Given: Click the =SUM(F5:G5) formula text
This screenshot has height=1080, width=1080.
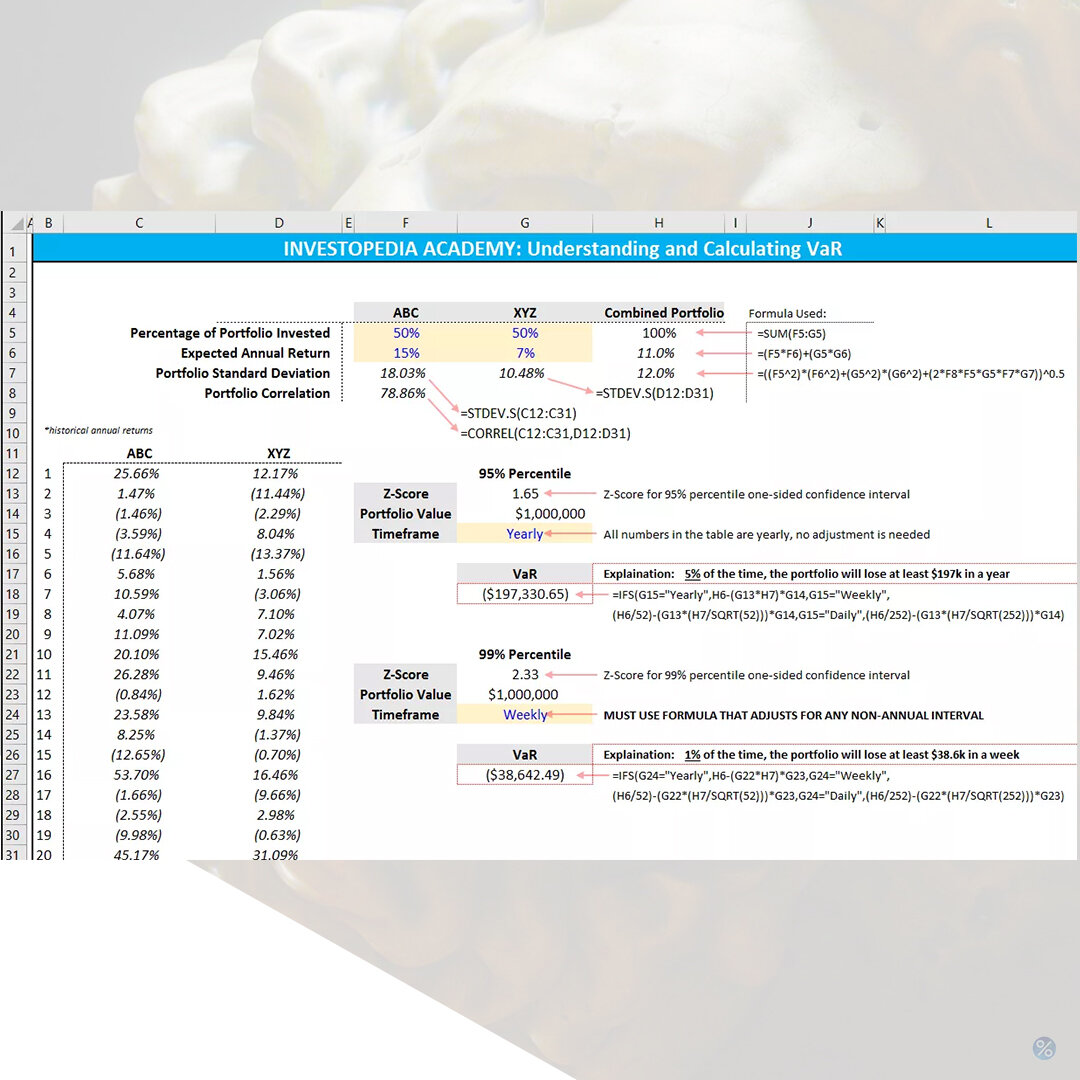Looking at the screenshot, I should tap(791, 334).
